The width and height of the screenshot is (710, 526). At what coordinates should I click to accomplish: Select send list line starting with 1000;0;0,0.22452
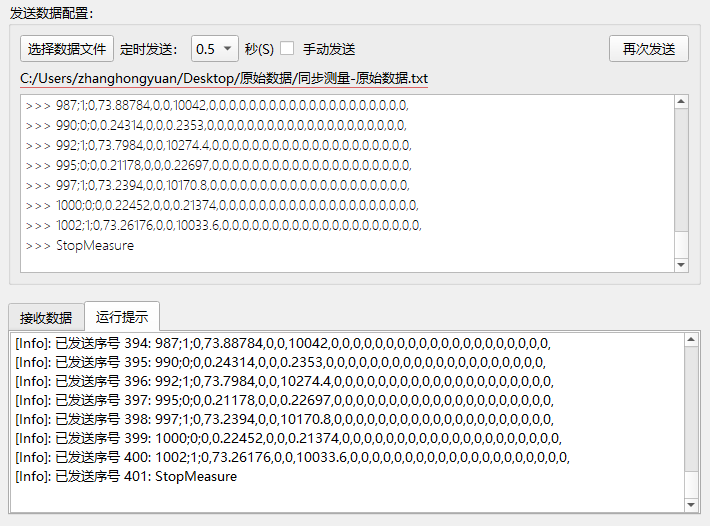click(222, 205)
